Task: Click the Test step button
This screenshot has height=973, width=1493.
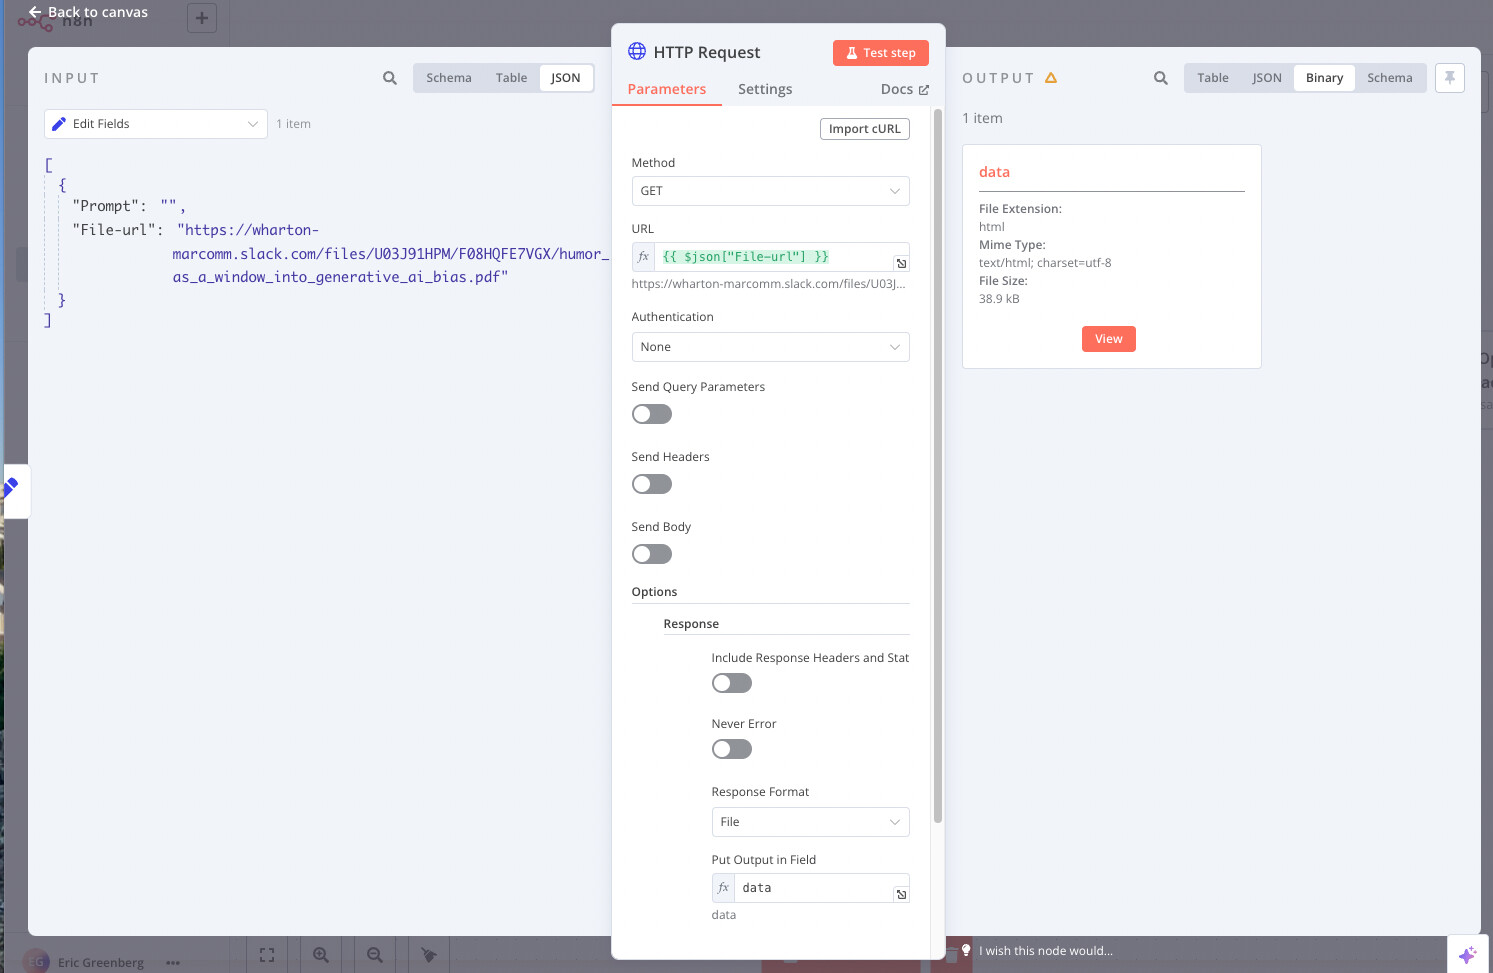Action: coord(881,52)
